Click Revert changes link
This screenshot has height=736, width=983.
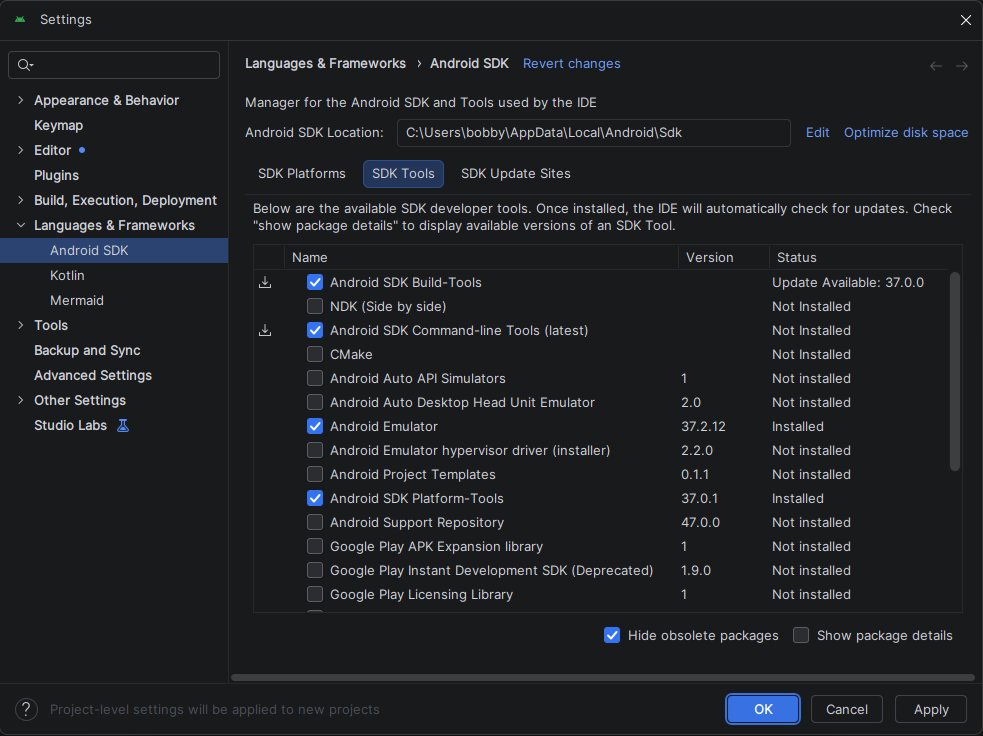click(x=572, y=63)
